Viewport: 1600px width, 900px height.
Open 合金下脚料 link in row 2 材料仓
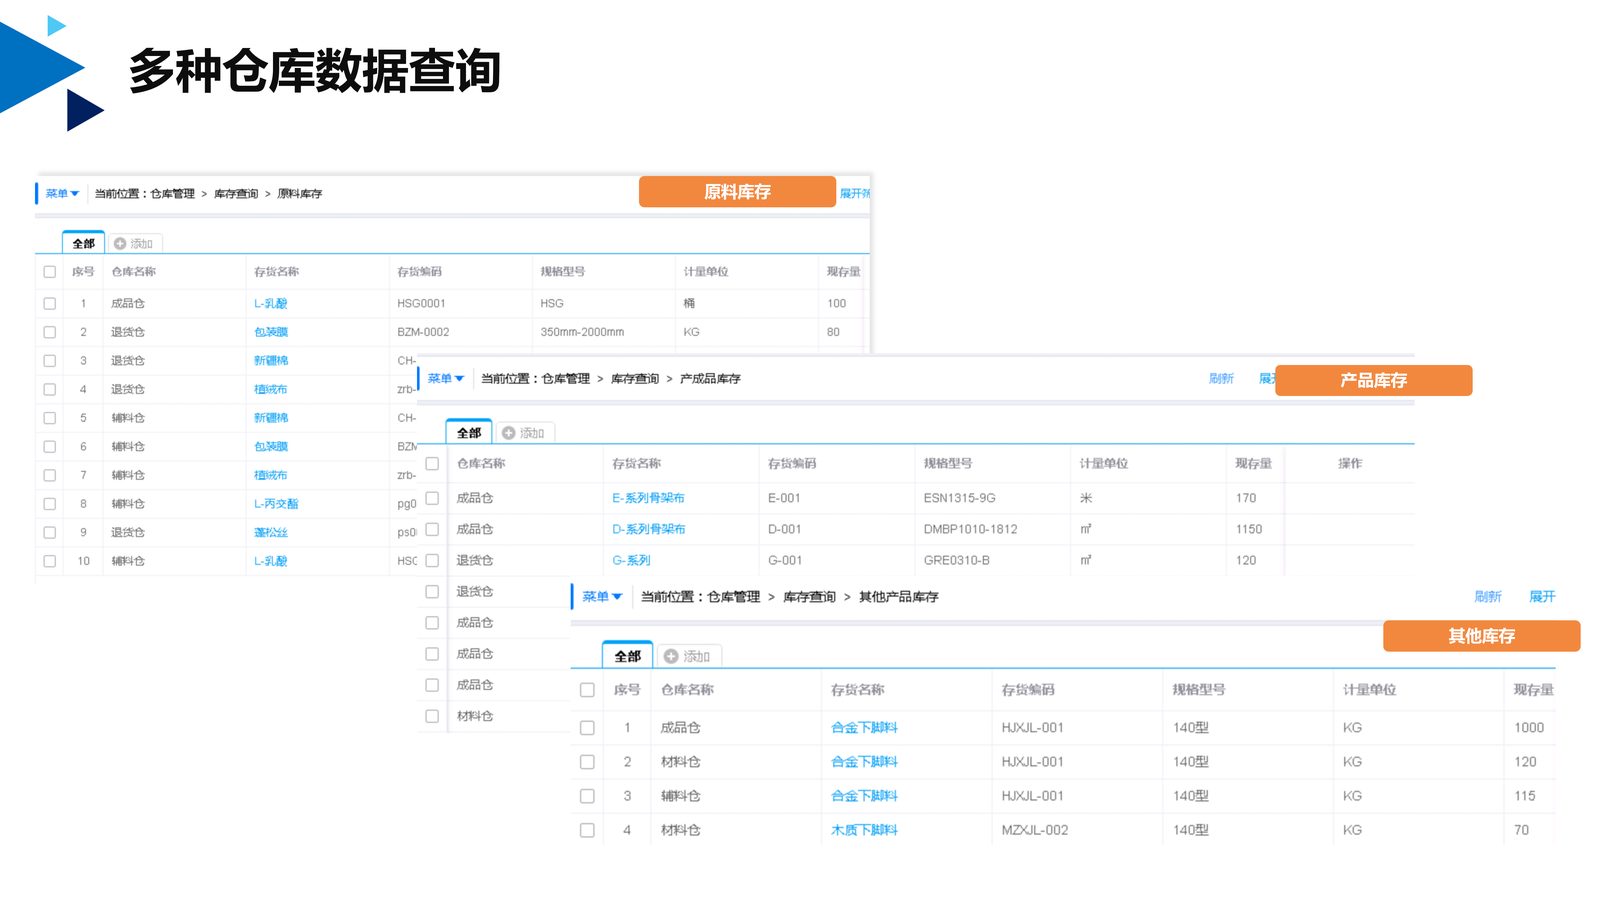pyautogui.click(x=864, y=762)
